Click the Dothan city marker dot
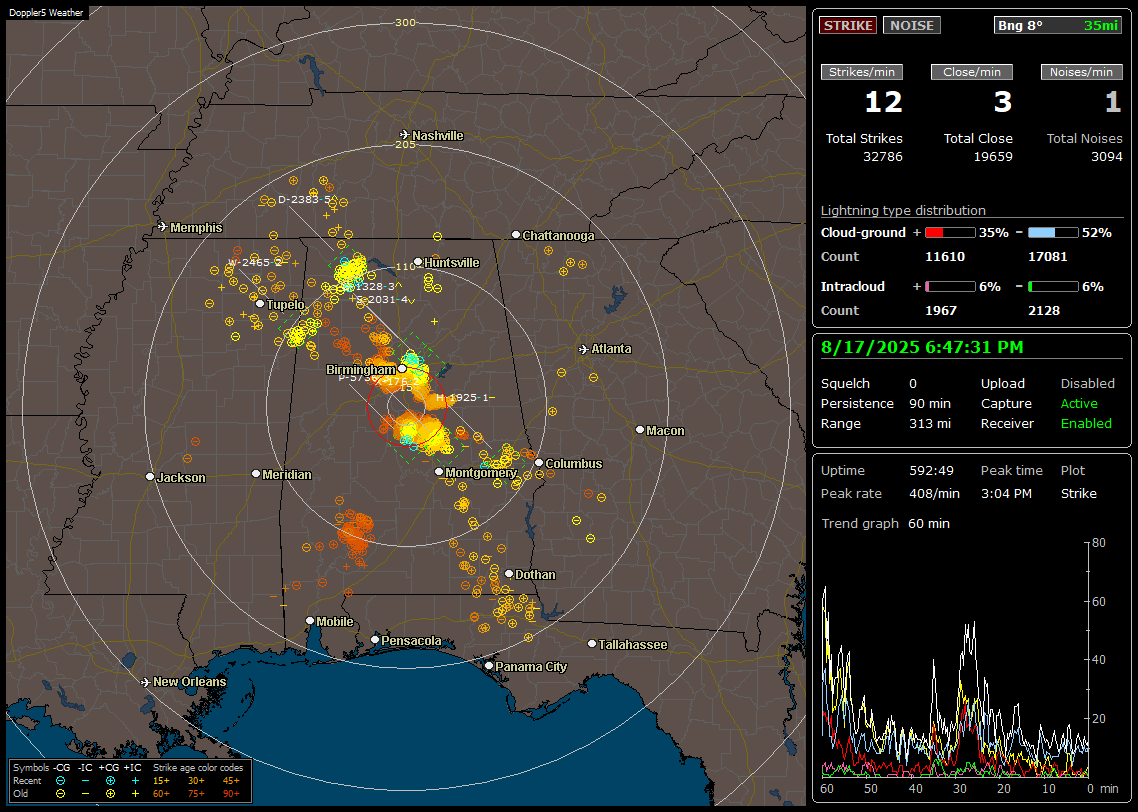The width and height of the screenshot is (1138, 812). point(509,574)
